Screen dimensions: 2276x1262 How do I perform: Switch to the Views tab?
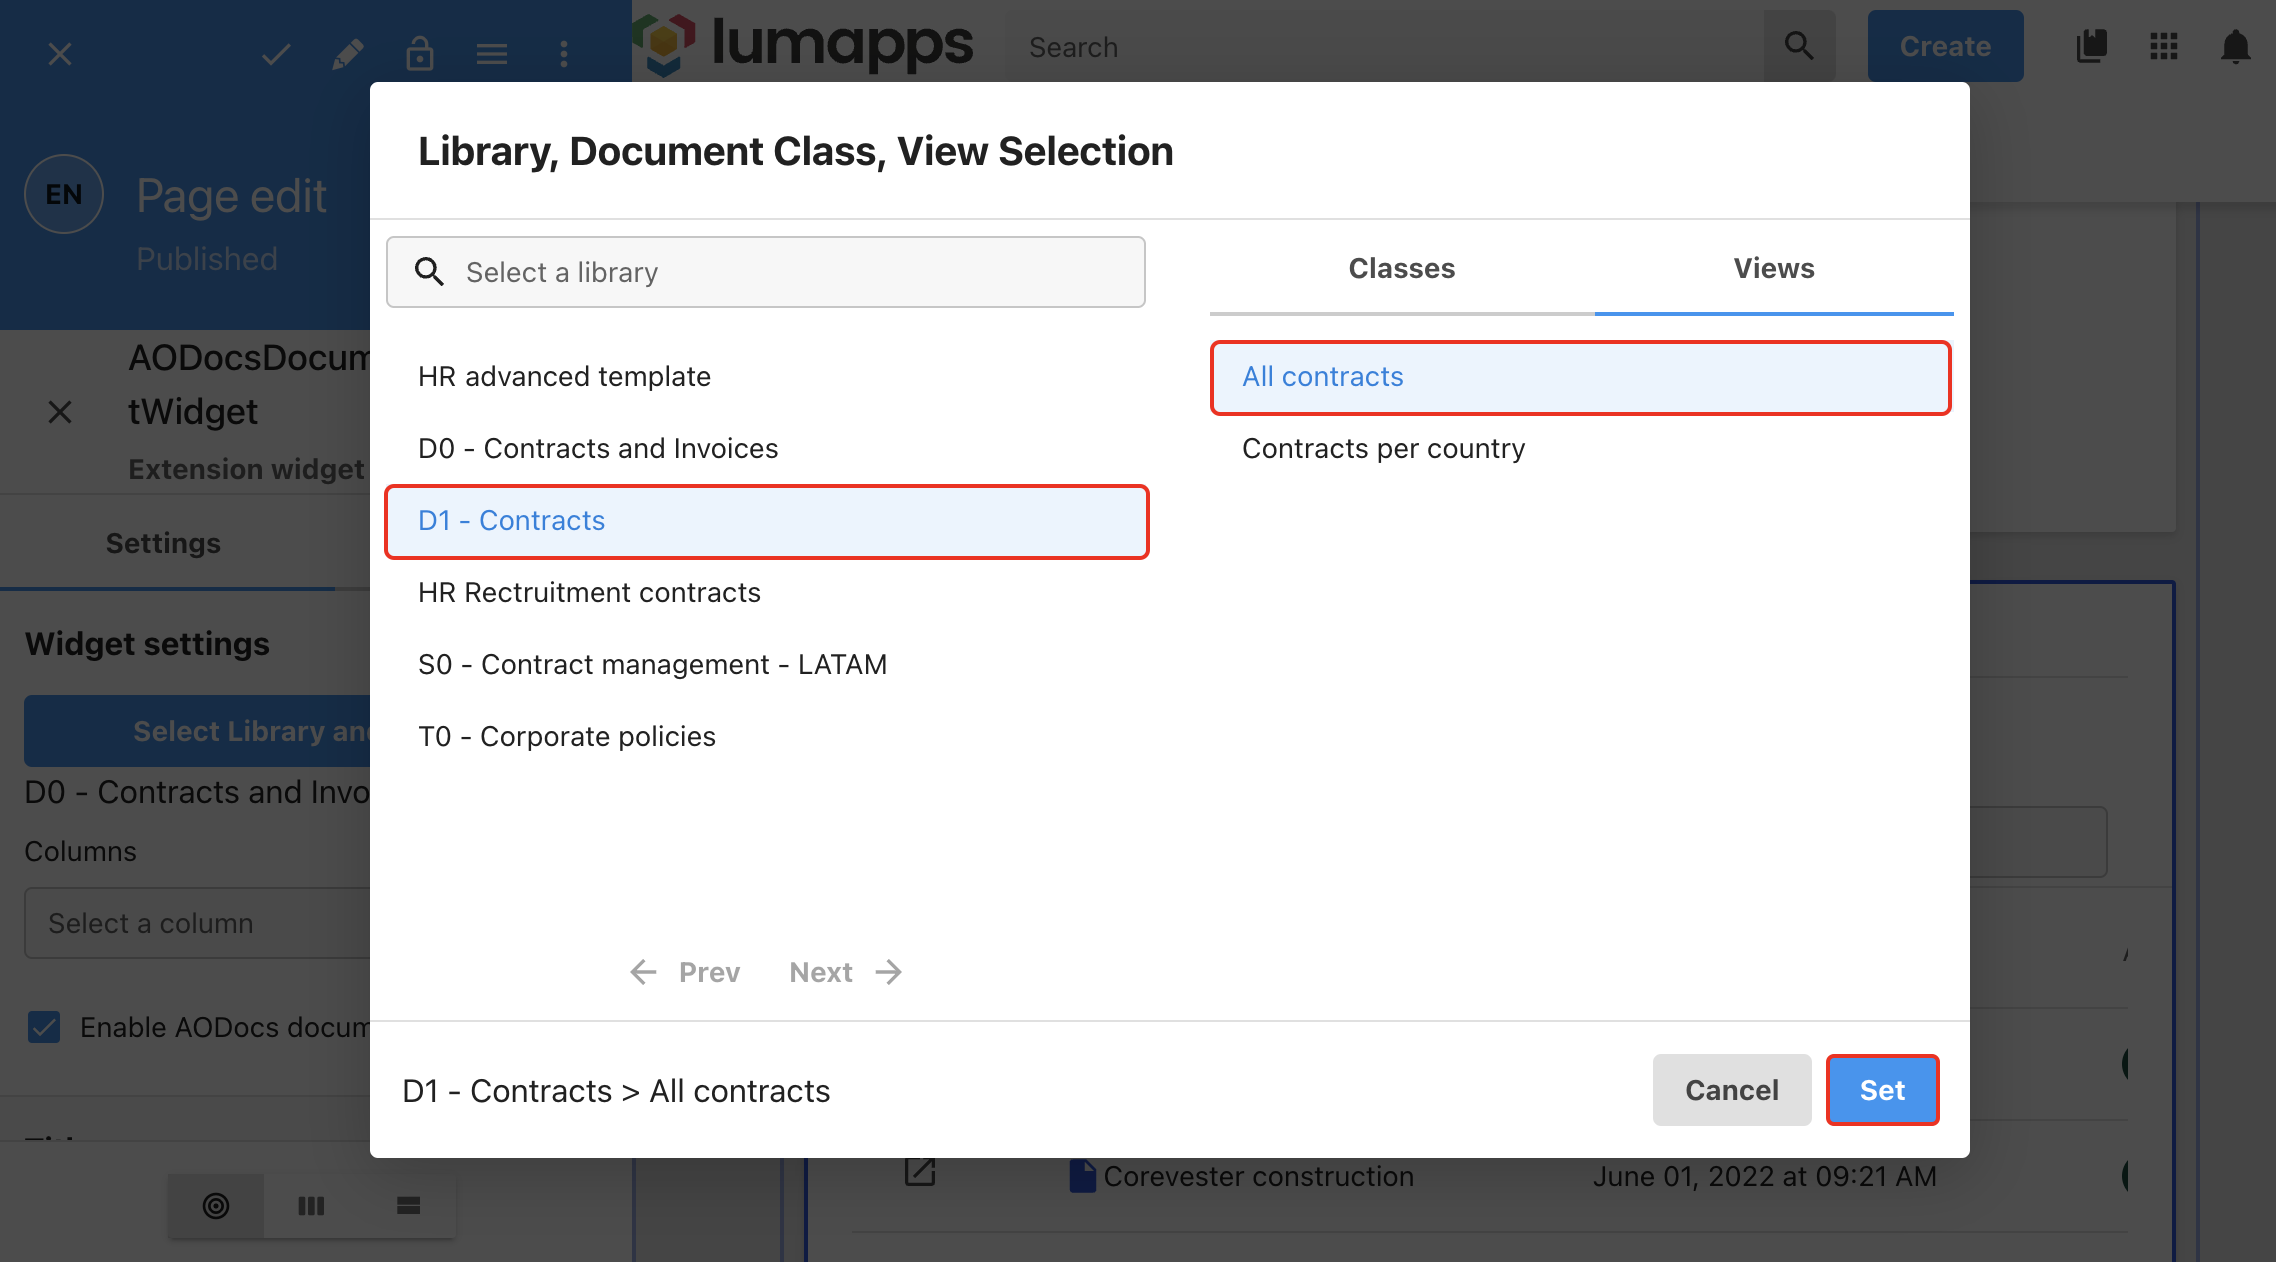tap(1774, 268)
